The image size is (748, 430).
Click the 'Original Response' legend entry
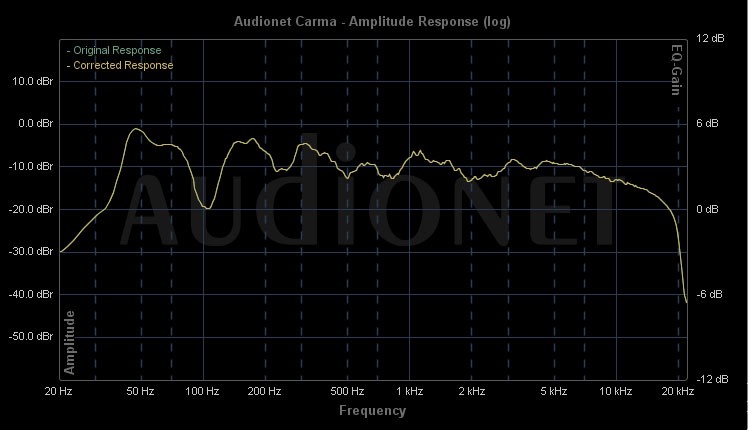tap(114, 51)
